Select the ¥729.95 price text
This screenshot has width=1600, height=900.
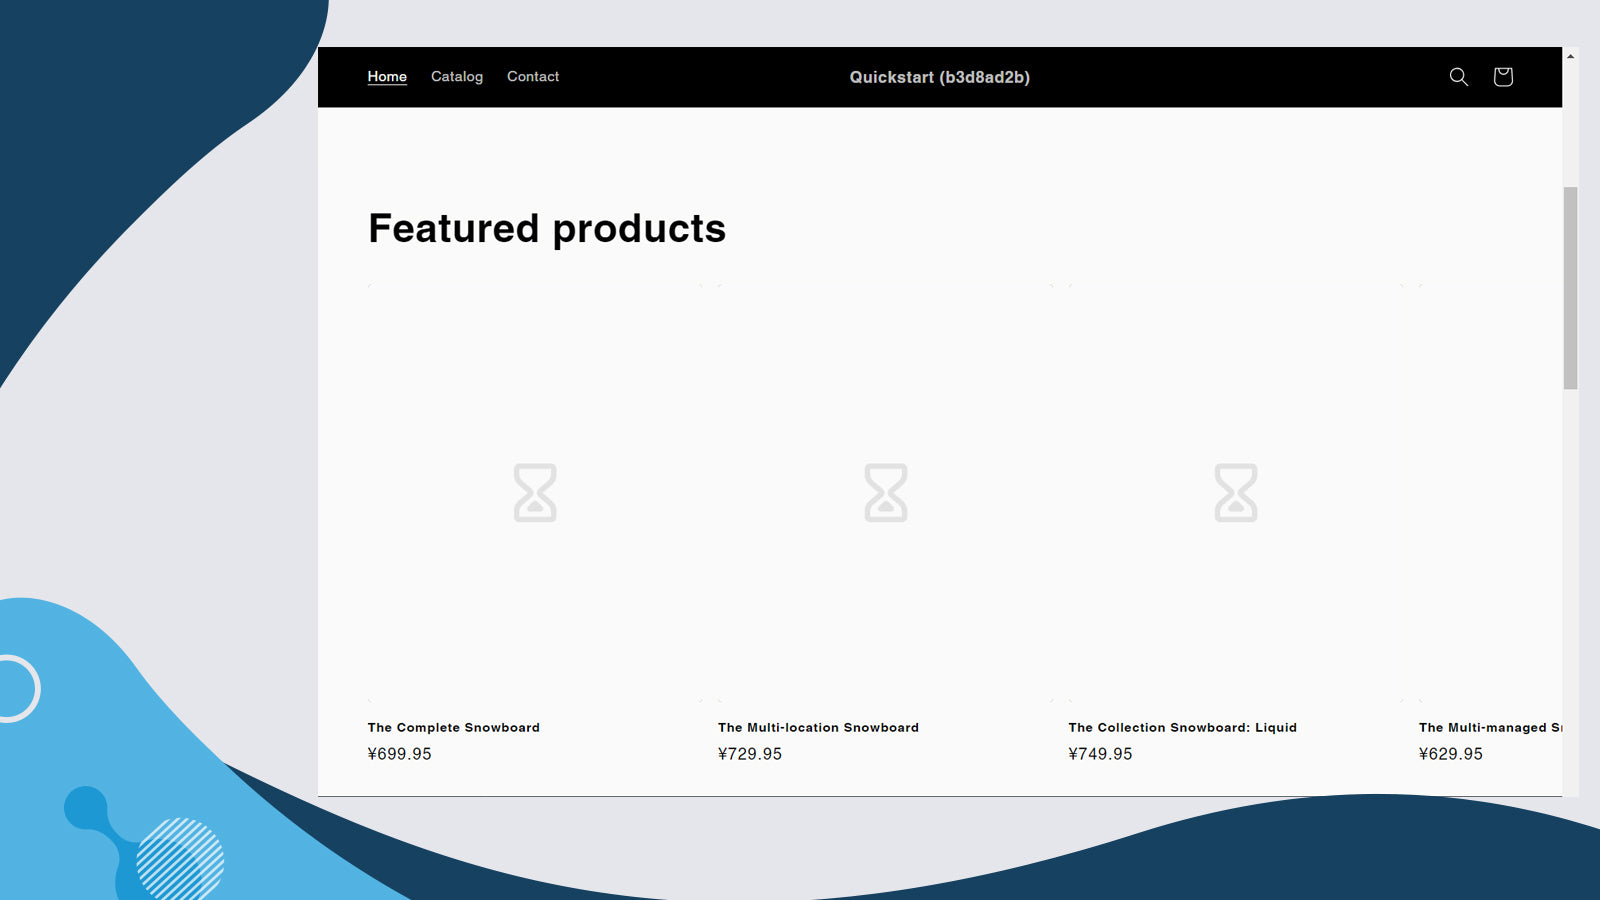(x=750, y=754)
